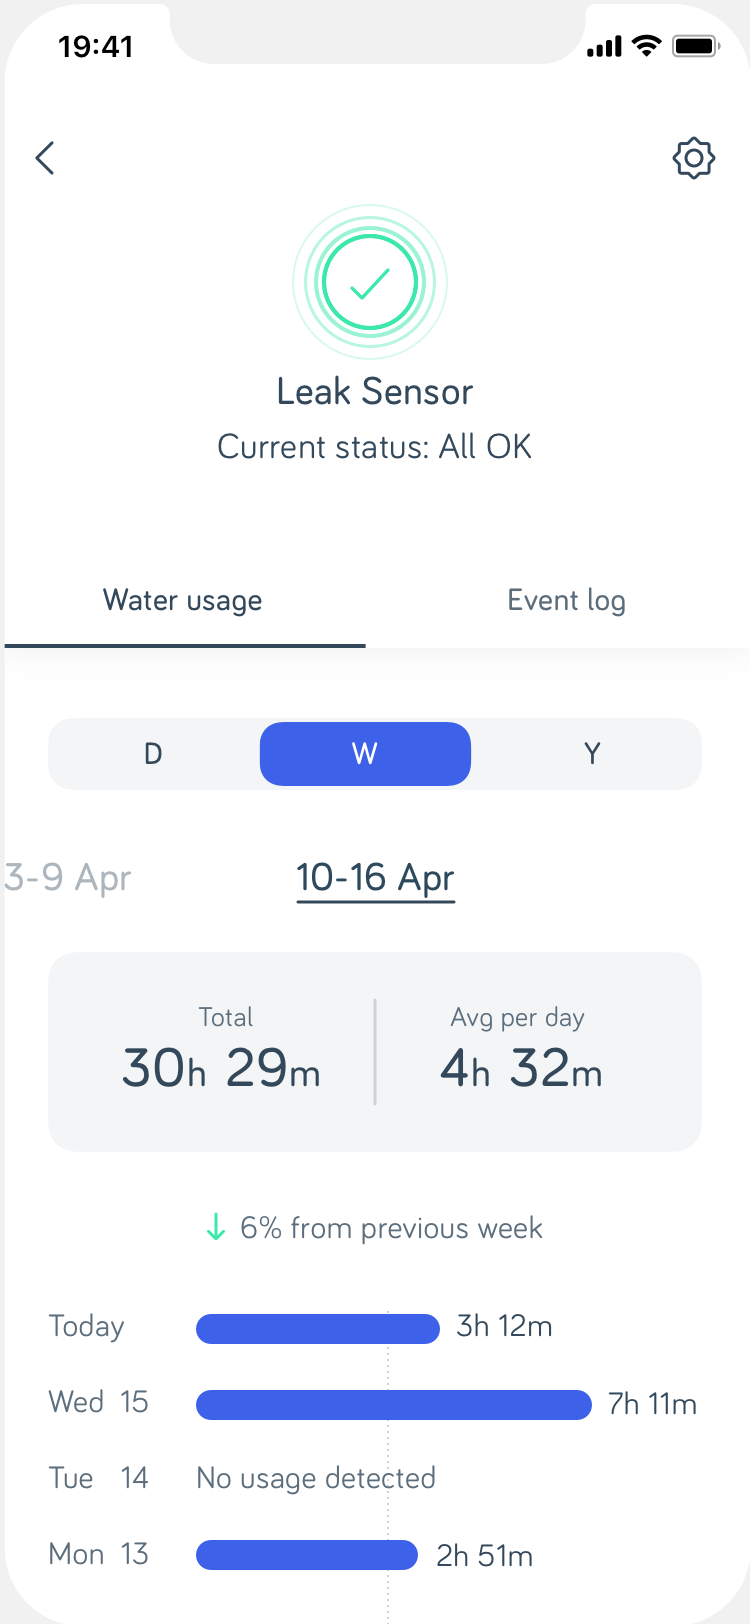Tap Wed 15 usage bar 7h 11m
The height and width of the screenshot is (1624, 750).
tap(394, 1404)
